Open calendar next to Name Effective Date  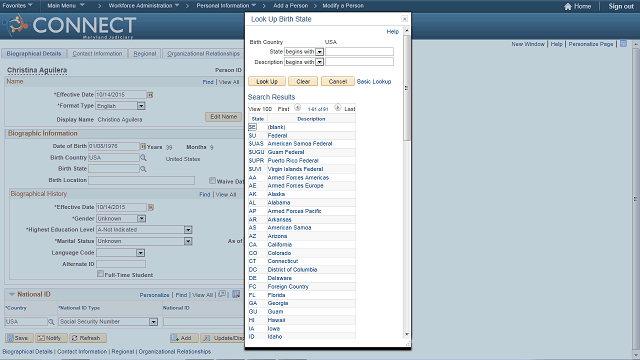click(150, 95)
